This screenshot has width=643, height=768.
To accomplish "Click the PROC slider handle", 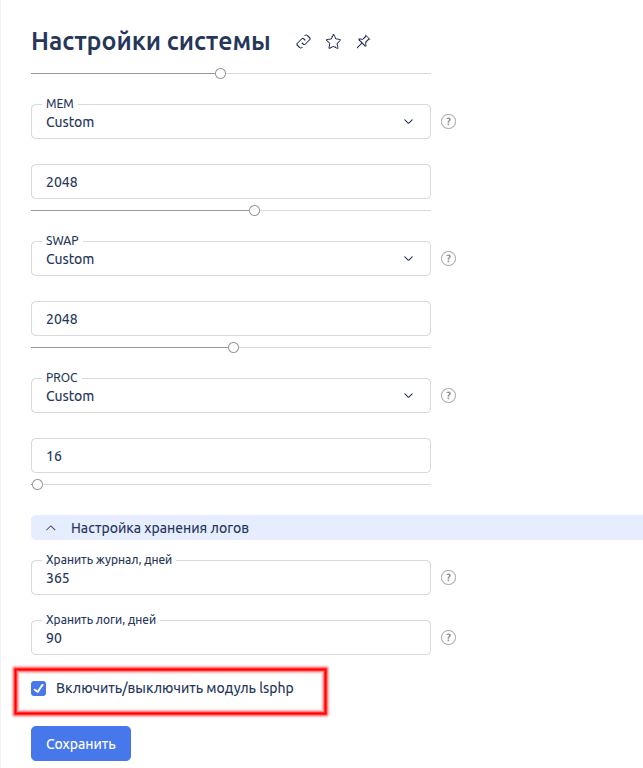I will pyautogui.click(x=38, y=484).
